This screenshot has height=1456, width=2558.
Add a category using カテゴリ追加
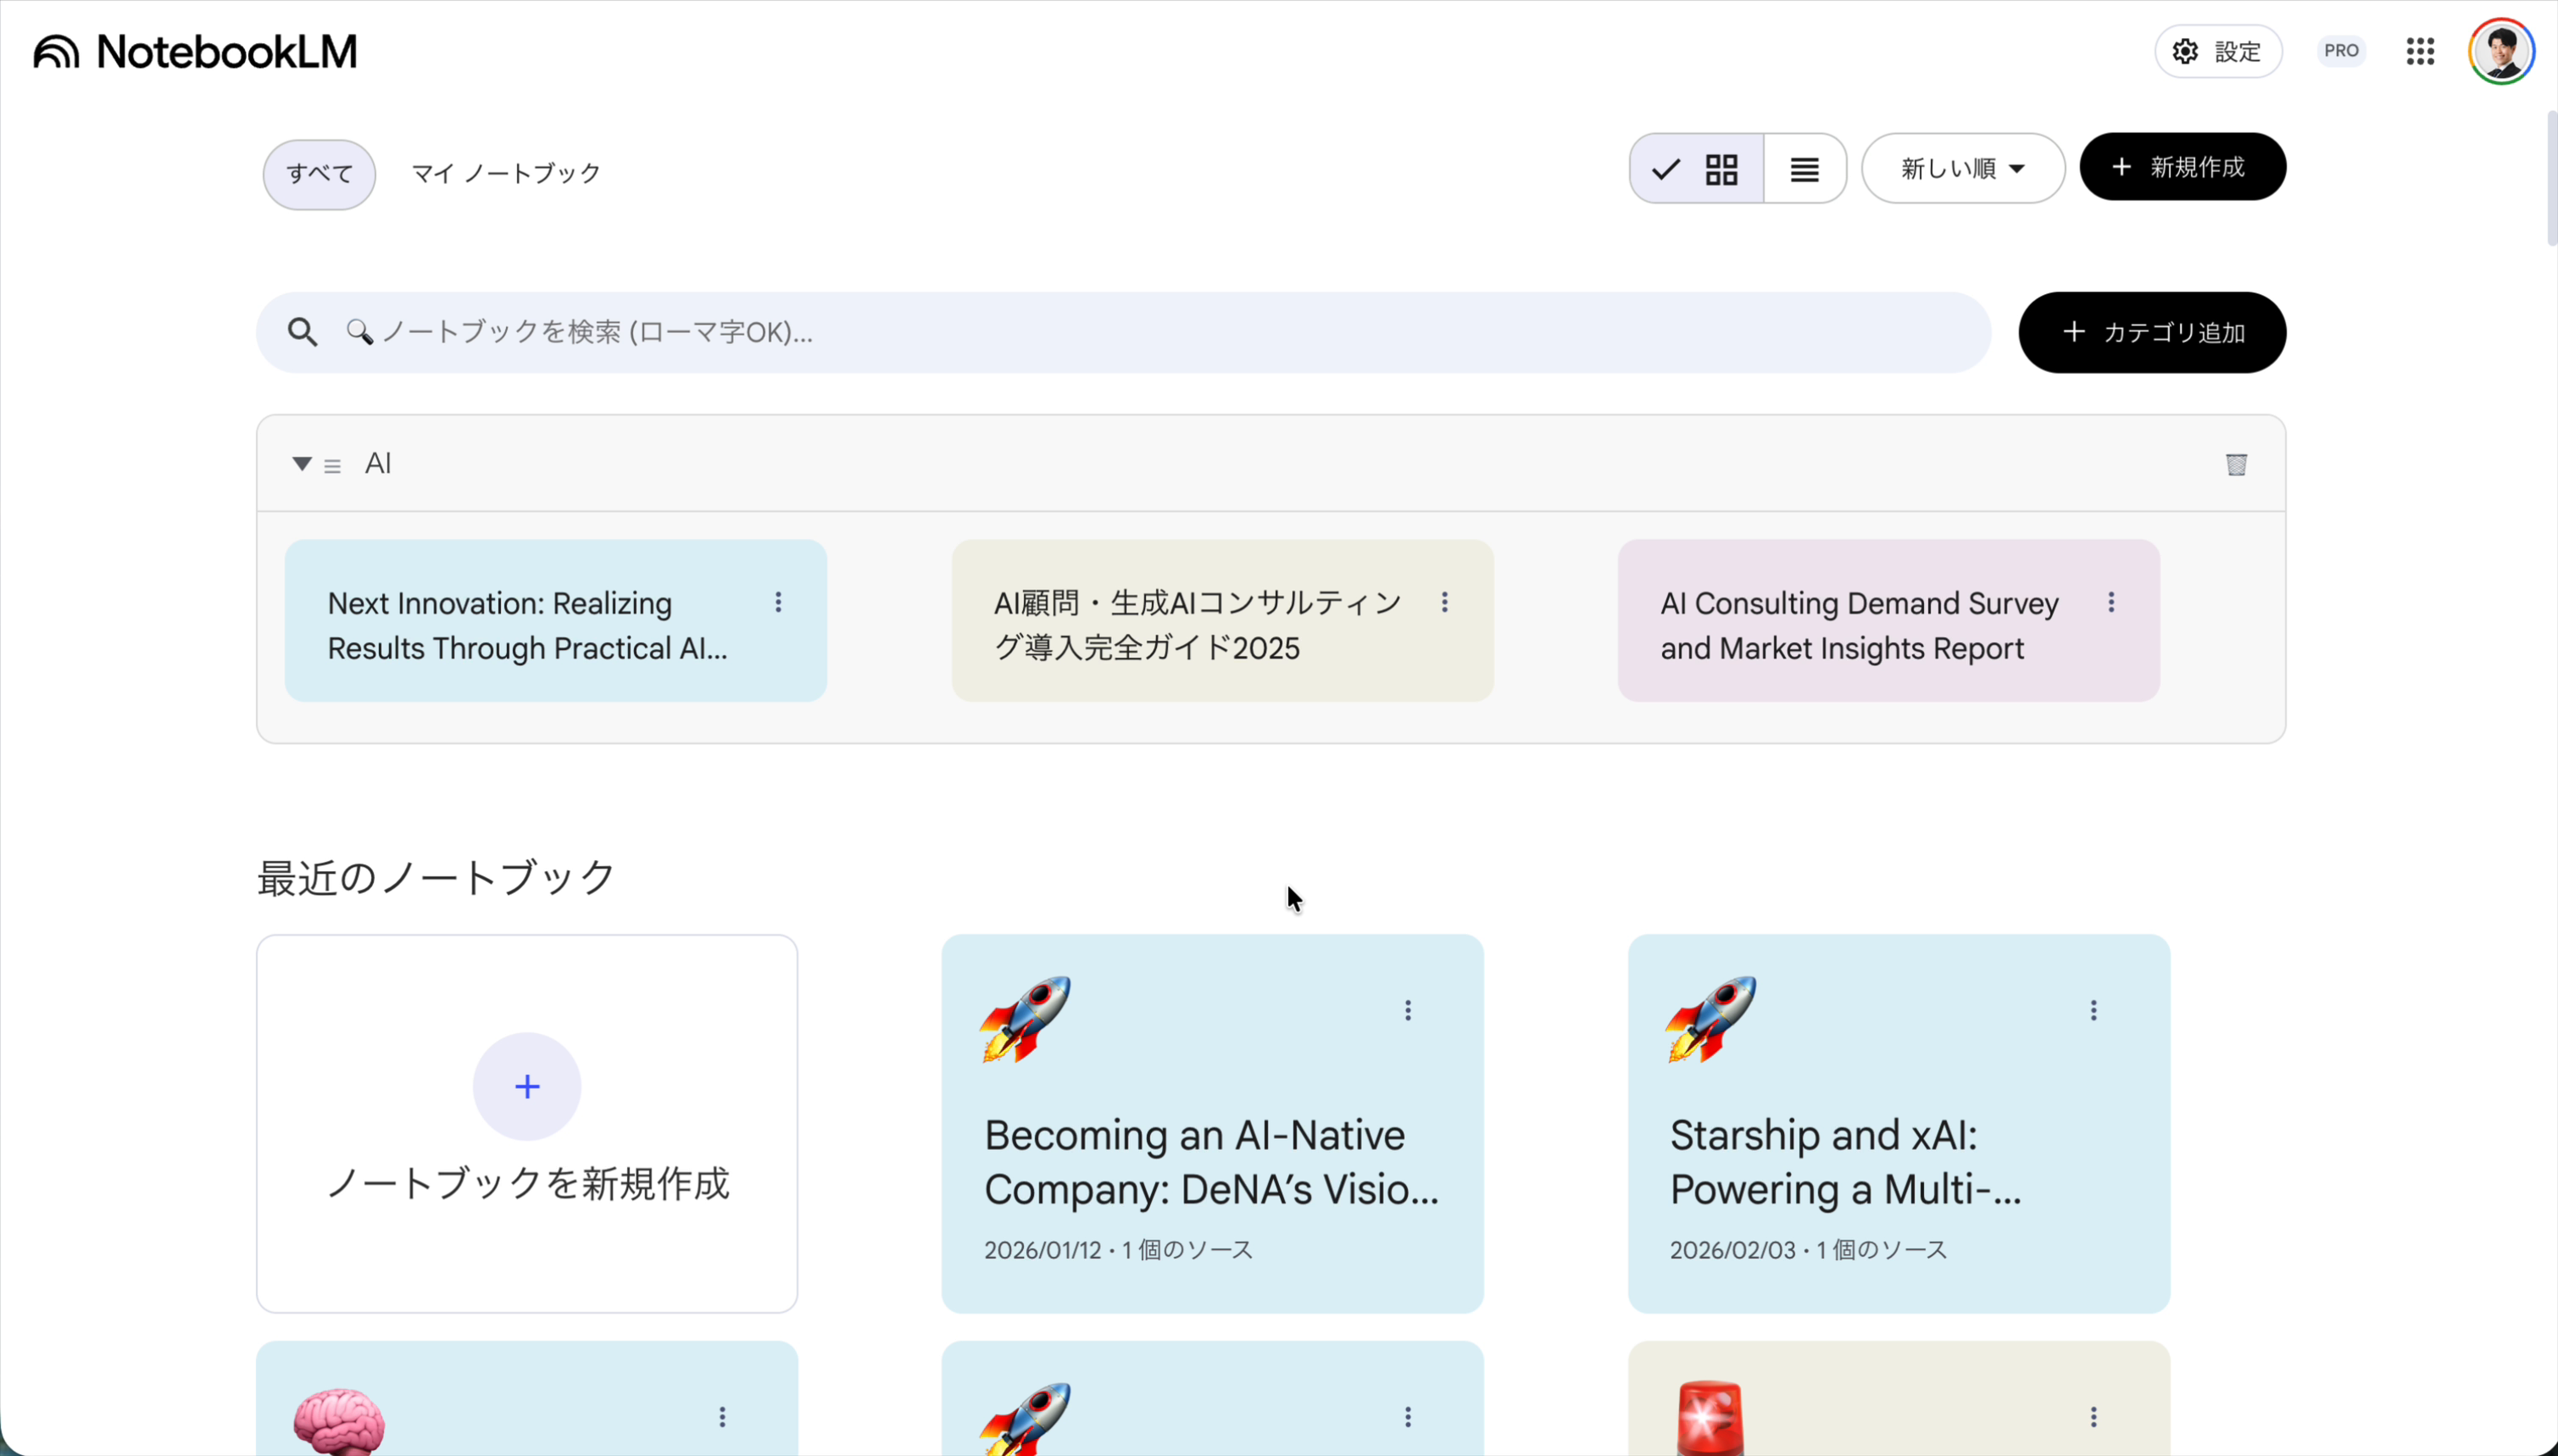[2151, 331]
